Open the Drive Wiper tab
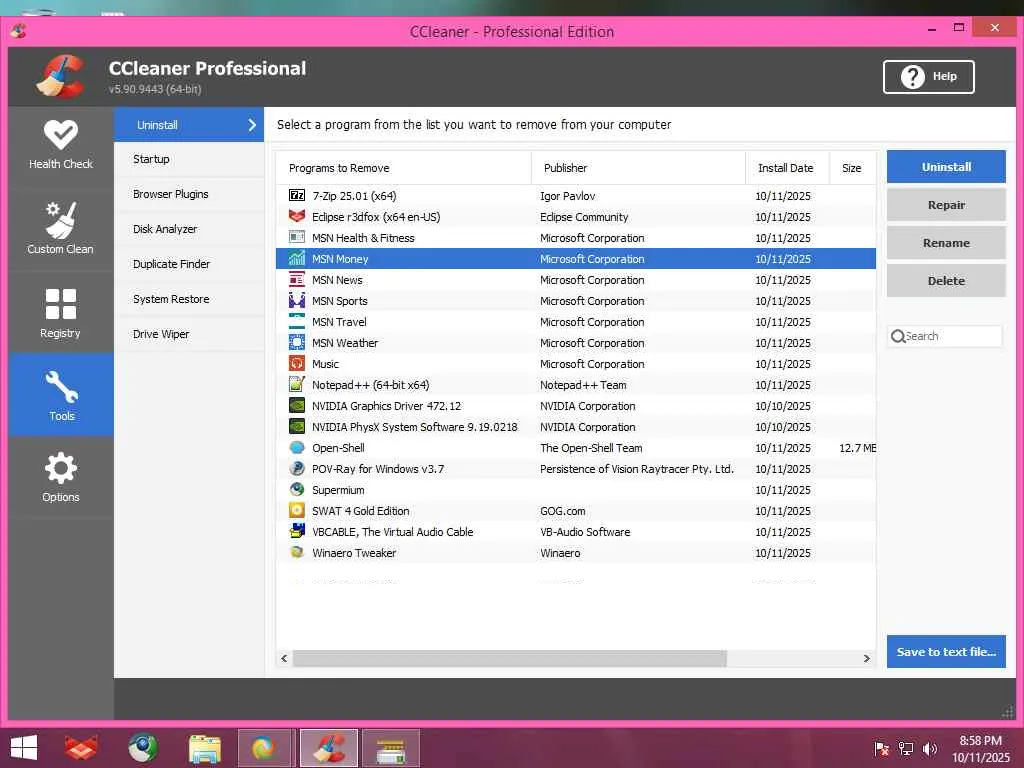1024x768 pixels. pyautogui.click(x=189, y=334)
